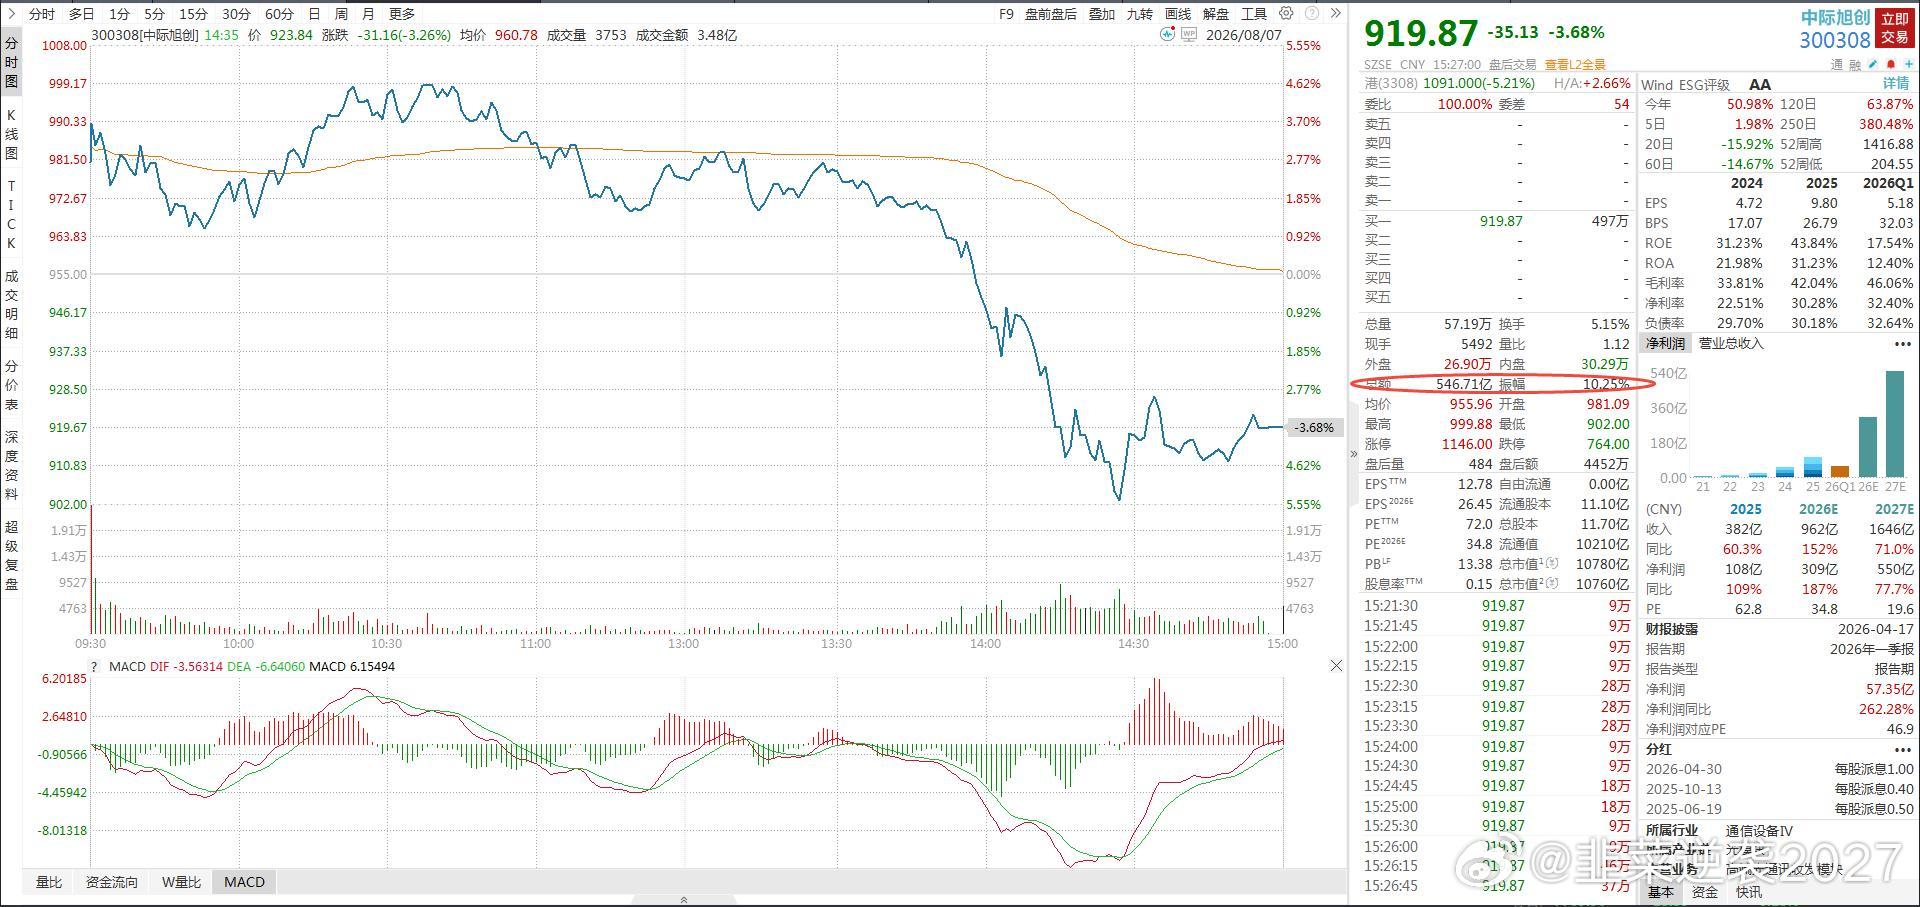This screenshot has height=907, width=1920.
Task: Switch to the 周 weekly chart
Action: pos(341,14)
